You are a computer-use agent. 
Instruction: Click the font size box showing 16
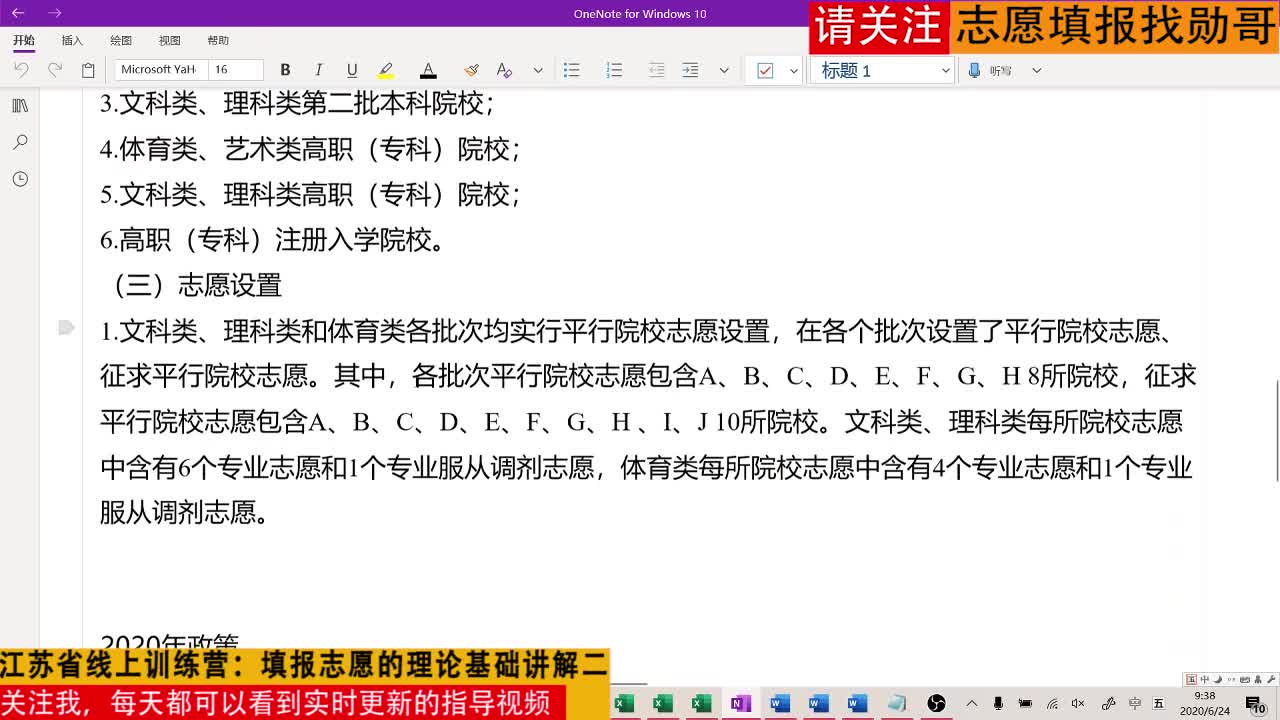[236, 70]
